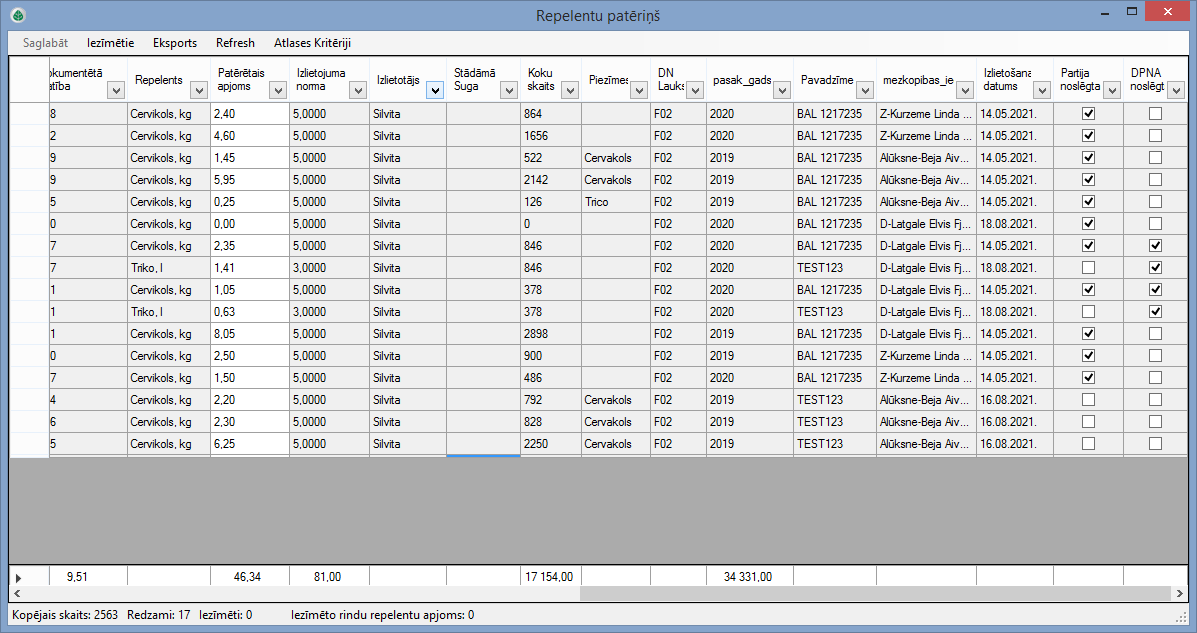
Task: Open the Koku skaits filter dropdown
Action: 569,89
